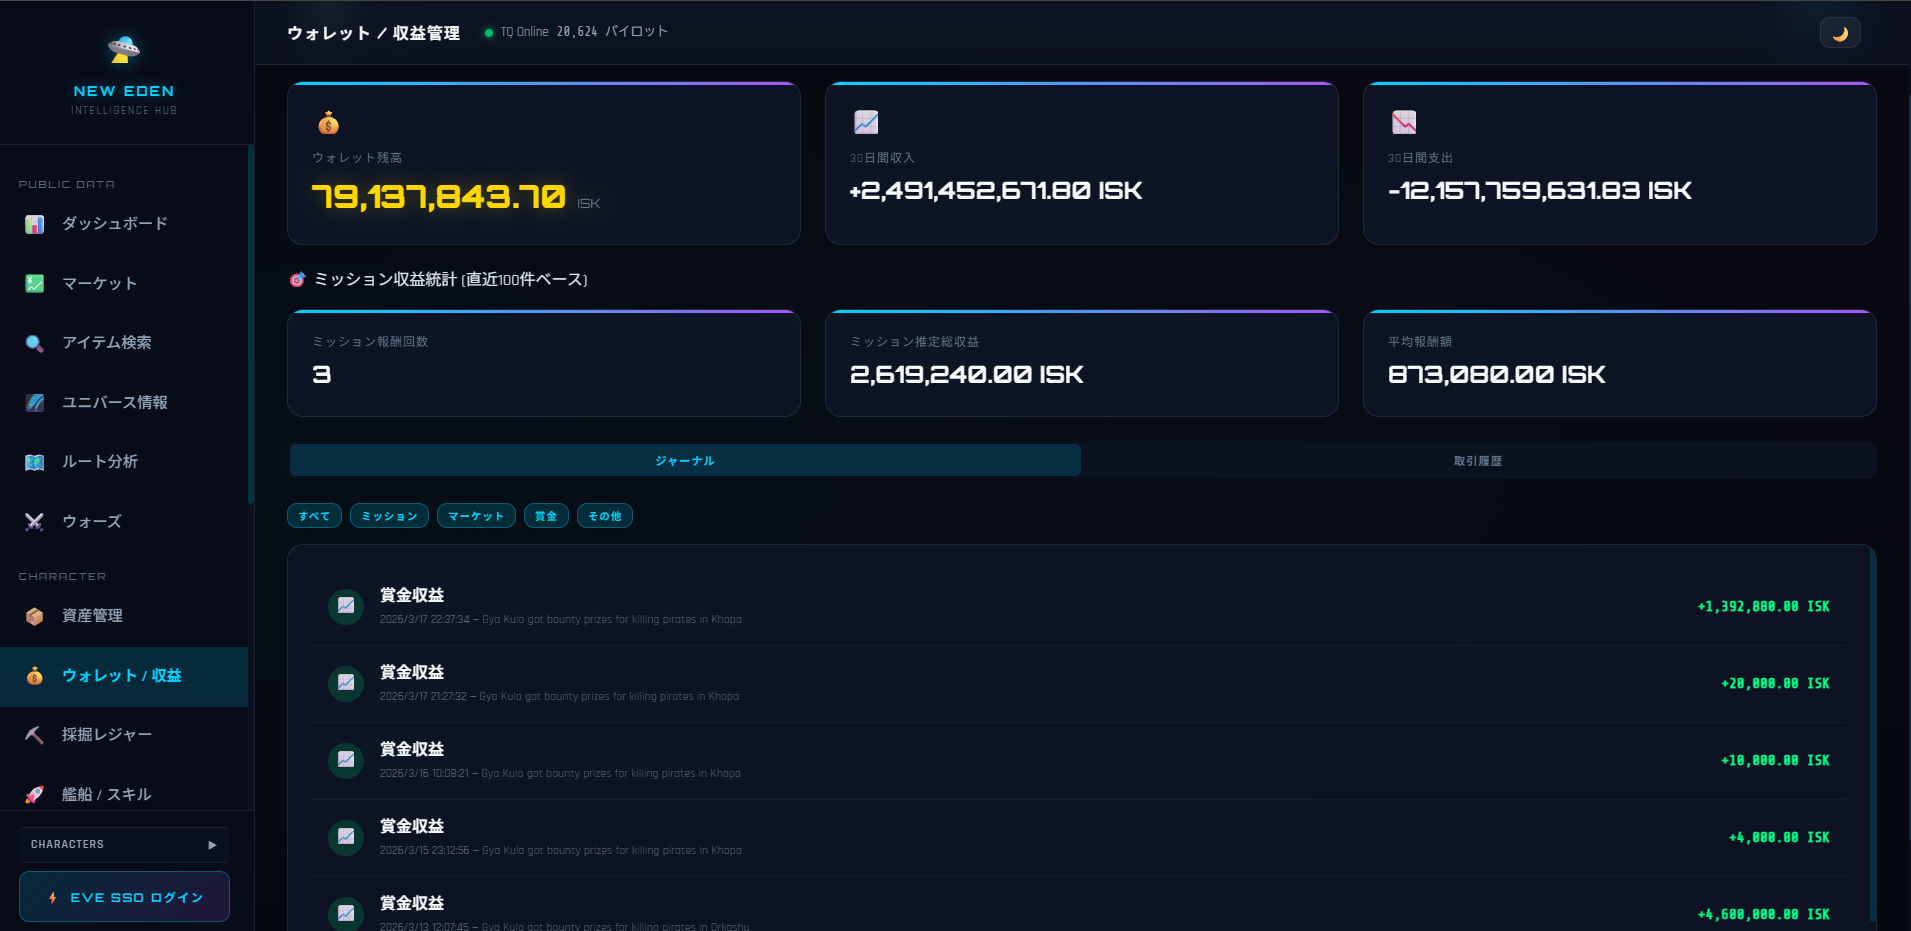Open the ダッシュボード dashboard icon
This screenshot has height=931, width=1911.
(35, 224)
